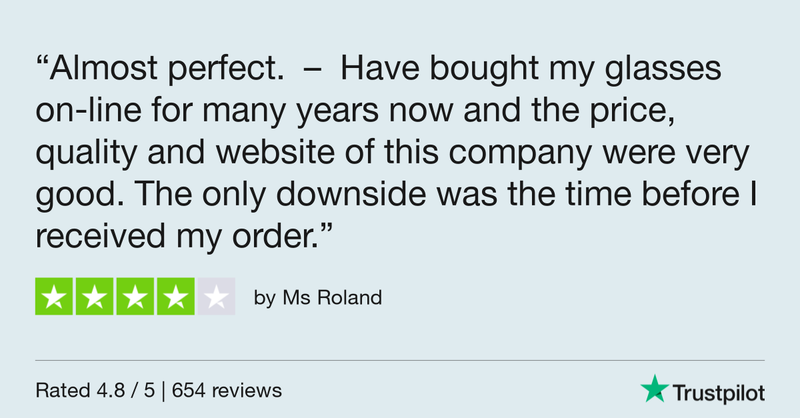Screen dimensions: 800x418
Task: Click the closing quotation mark
Action: click(x=326, y=228)
